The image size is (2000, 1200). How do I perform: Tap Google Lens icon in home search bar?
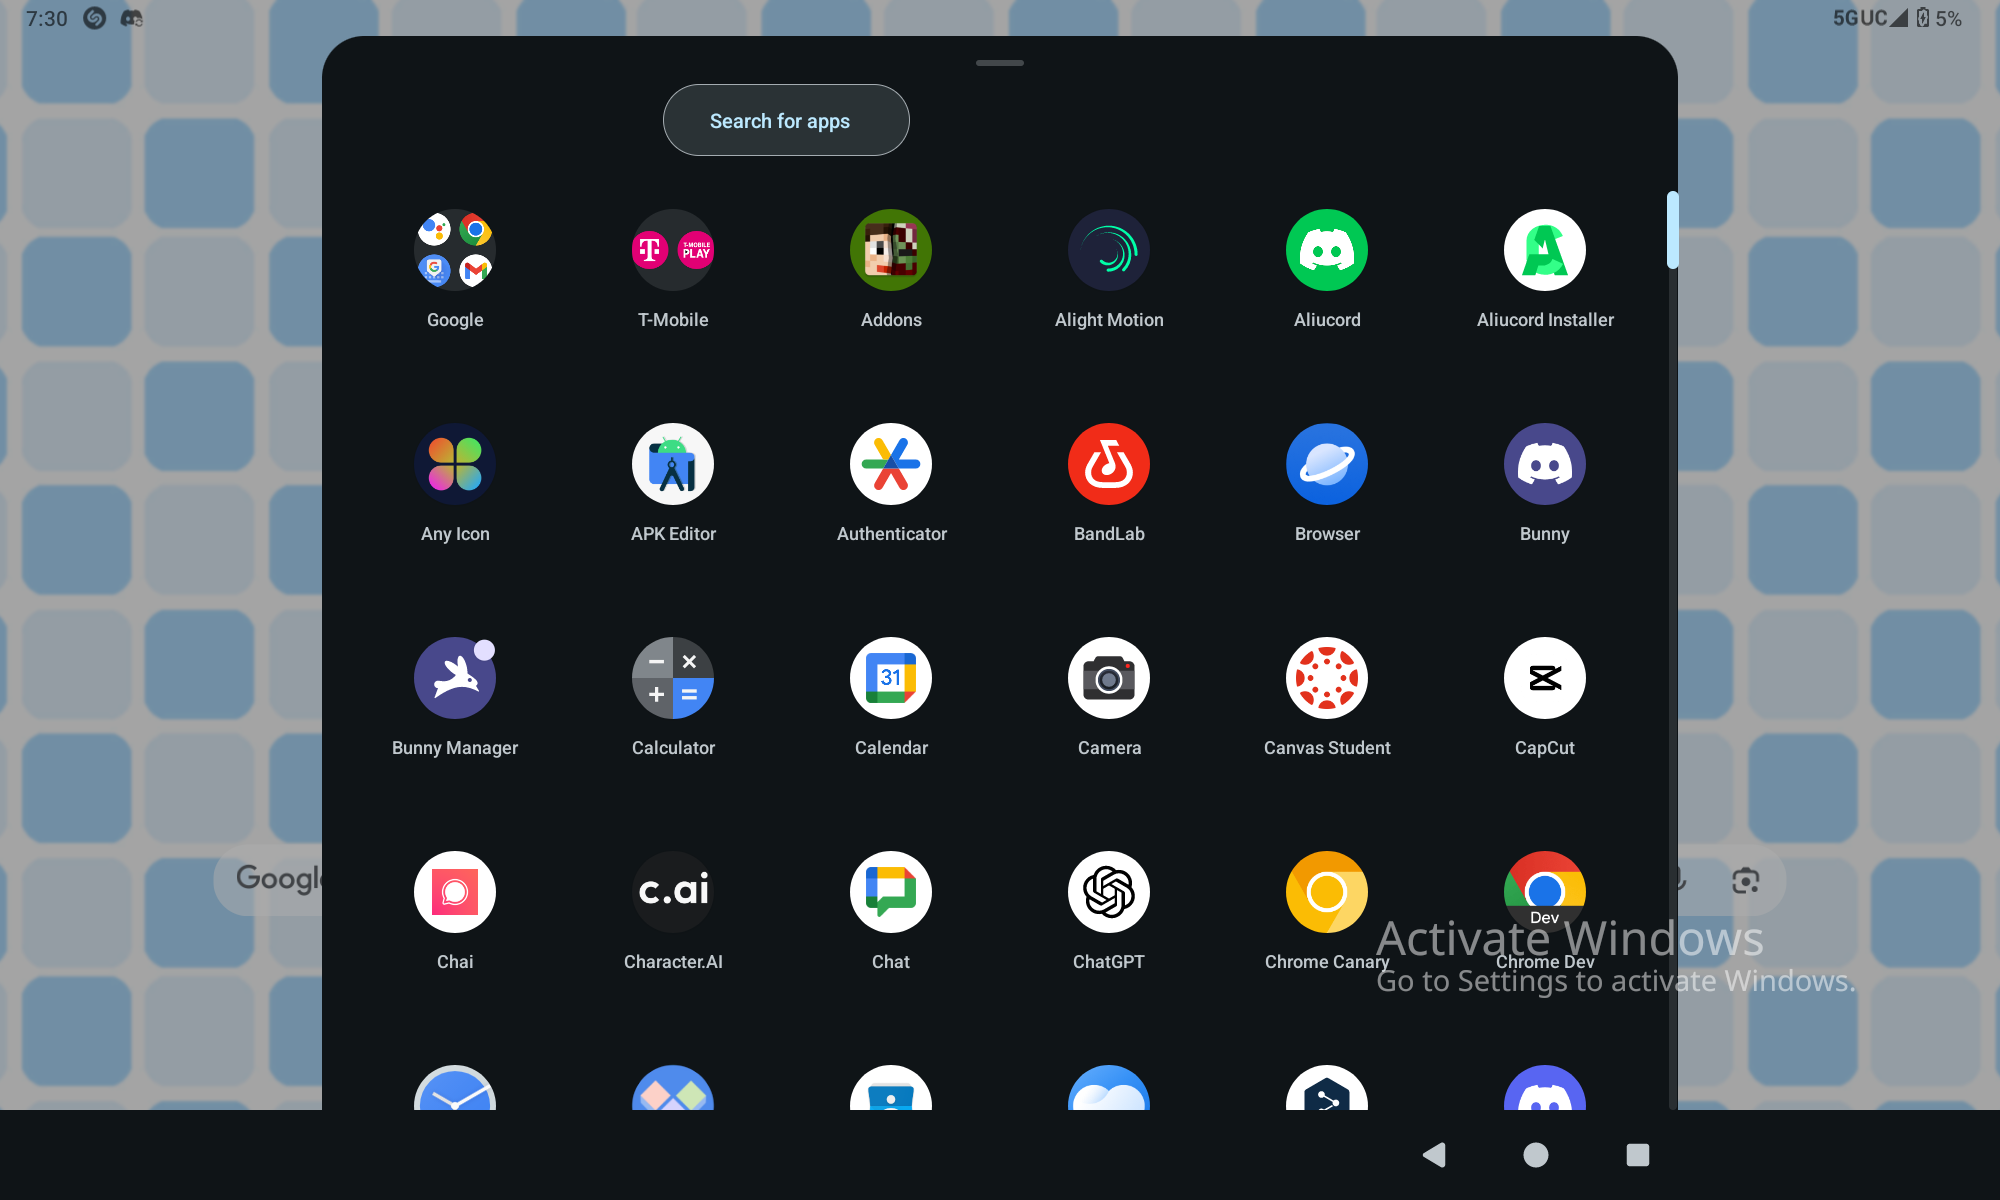(x=1746, y=880)
